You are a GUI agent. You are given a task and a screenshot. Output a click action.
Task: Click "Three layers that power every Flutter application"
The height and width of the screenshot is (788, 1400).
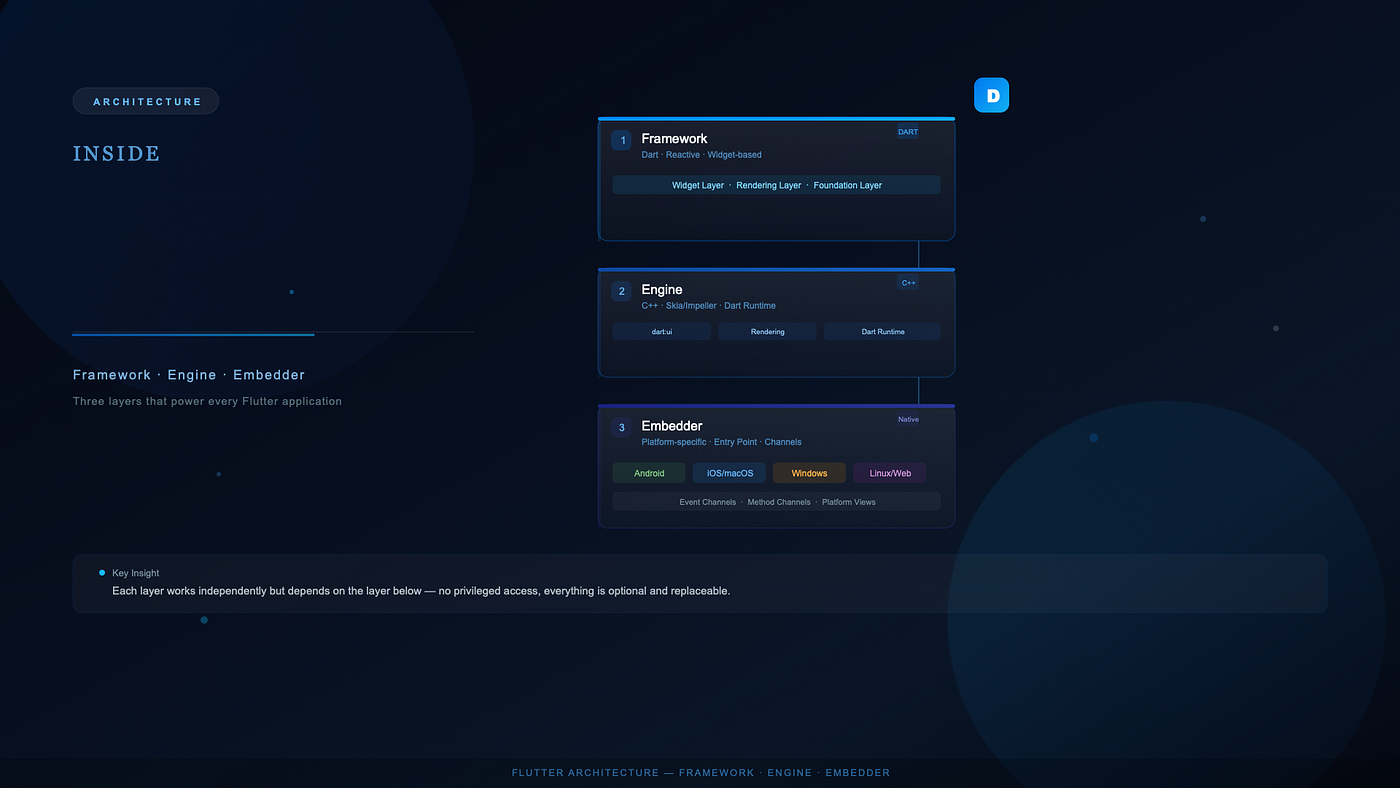click(208, 401)
